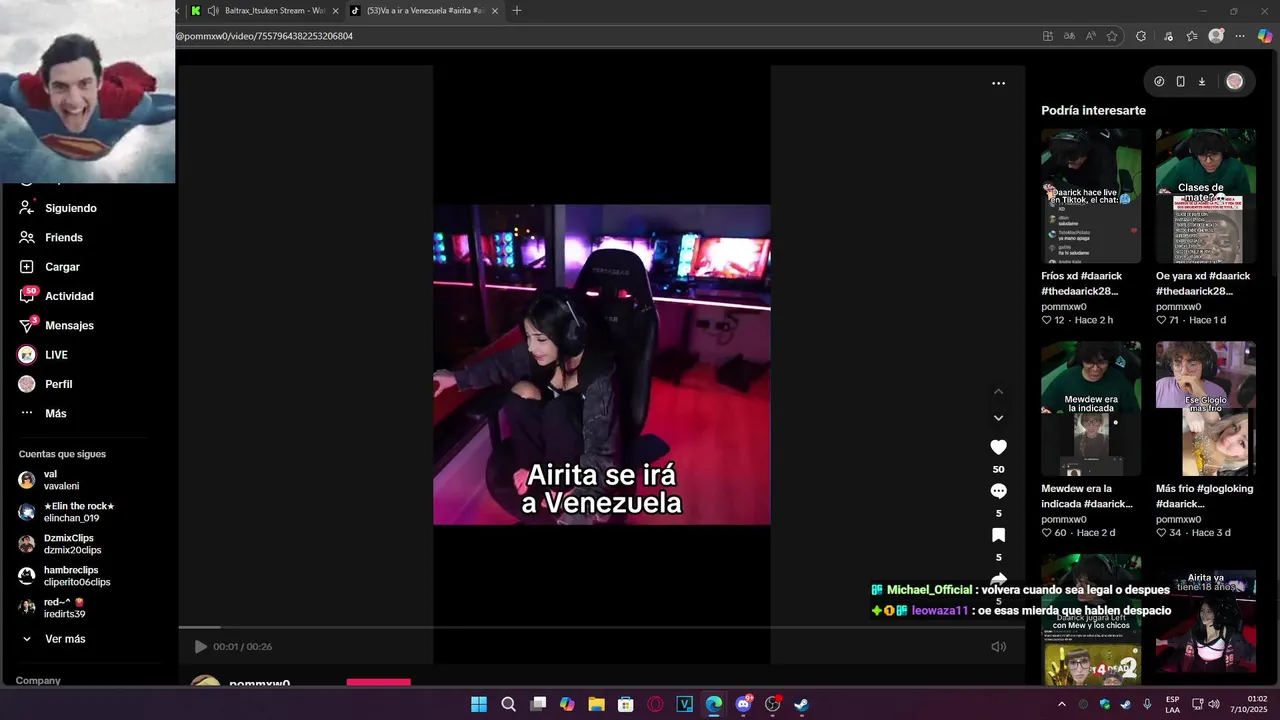Open the video three-dot options menu
Image resolution: width=1280 pixels, height=720 pixels.
[x=998, y=83]
